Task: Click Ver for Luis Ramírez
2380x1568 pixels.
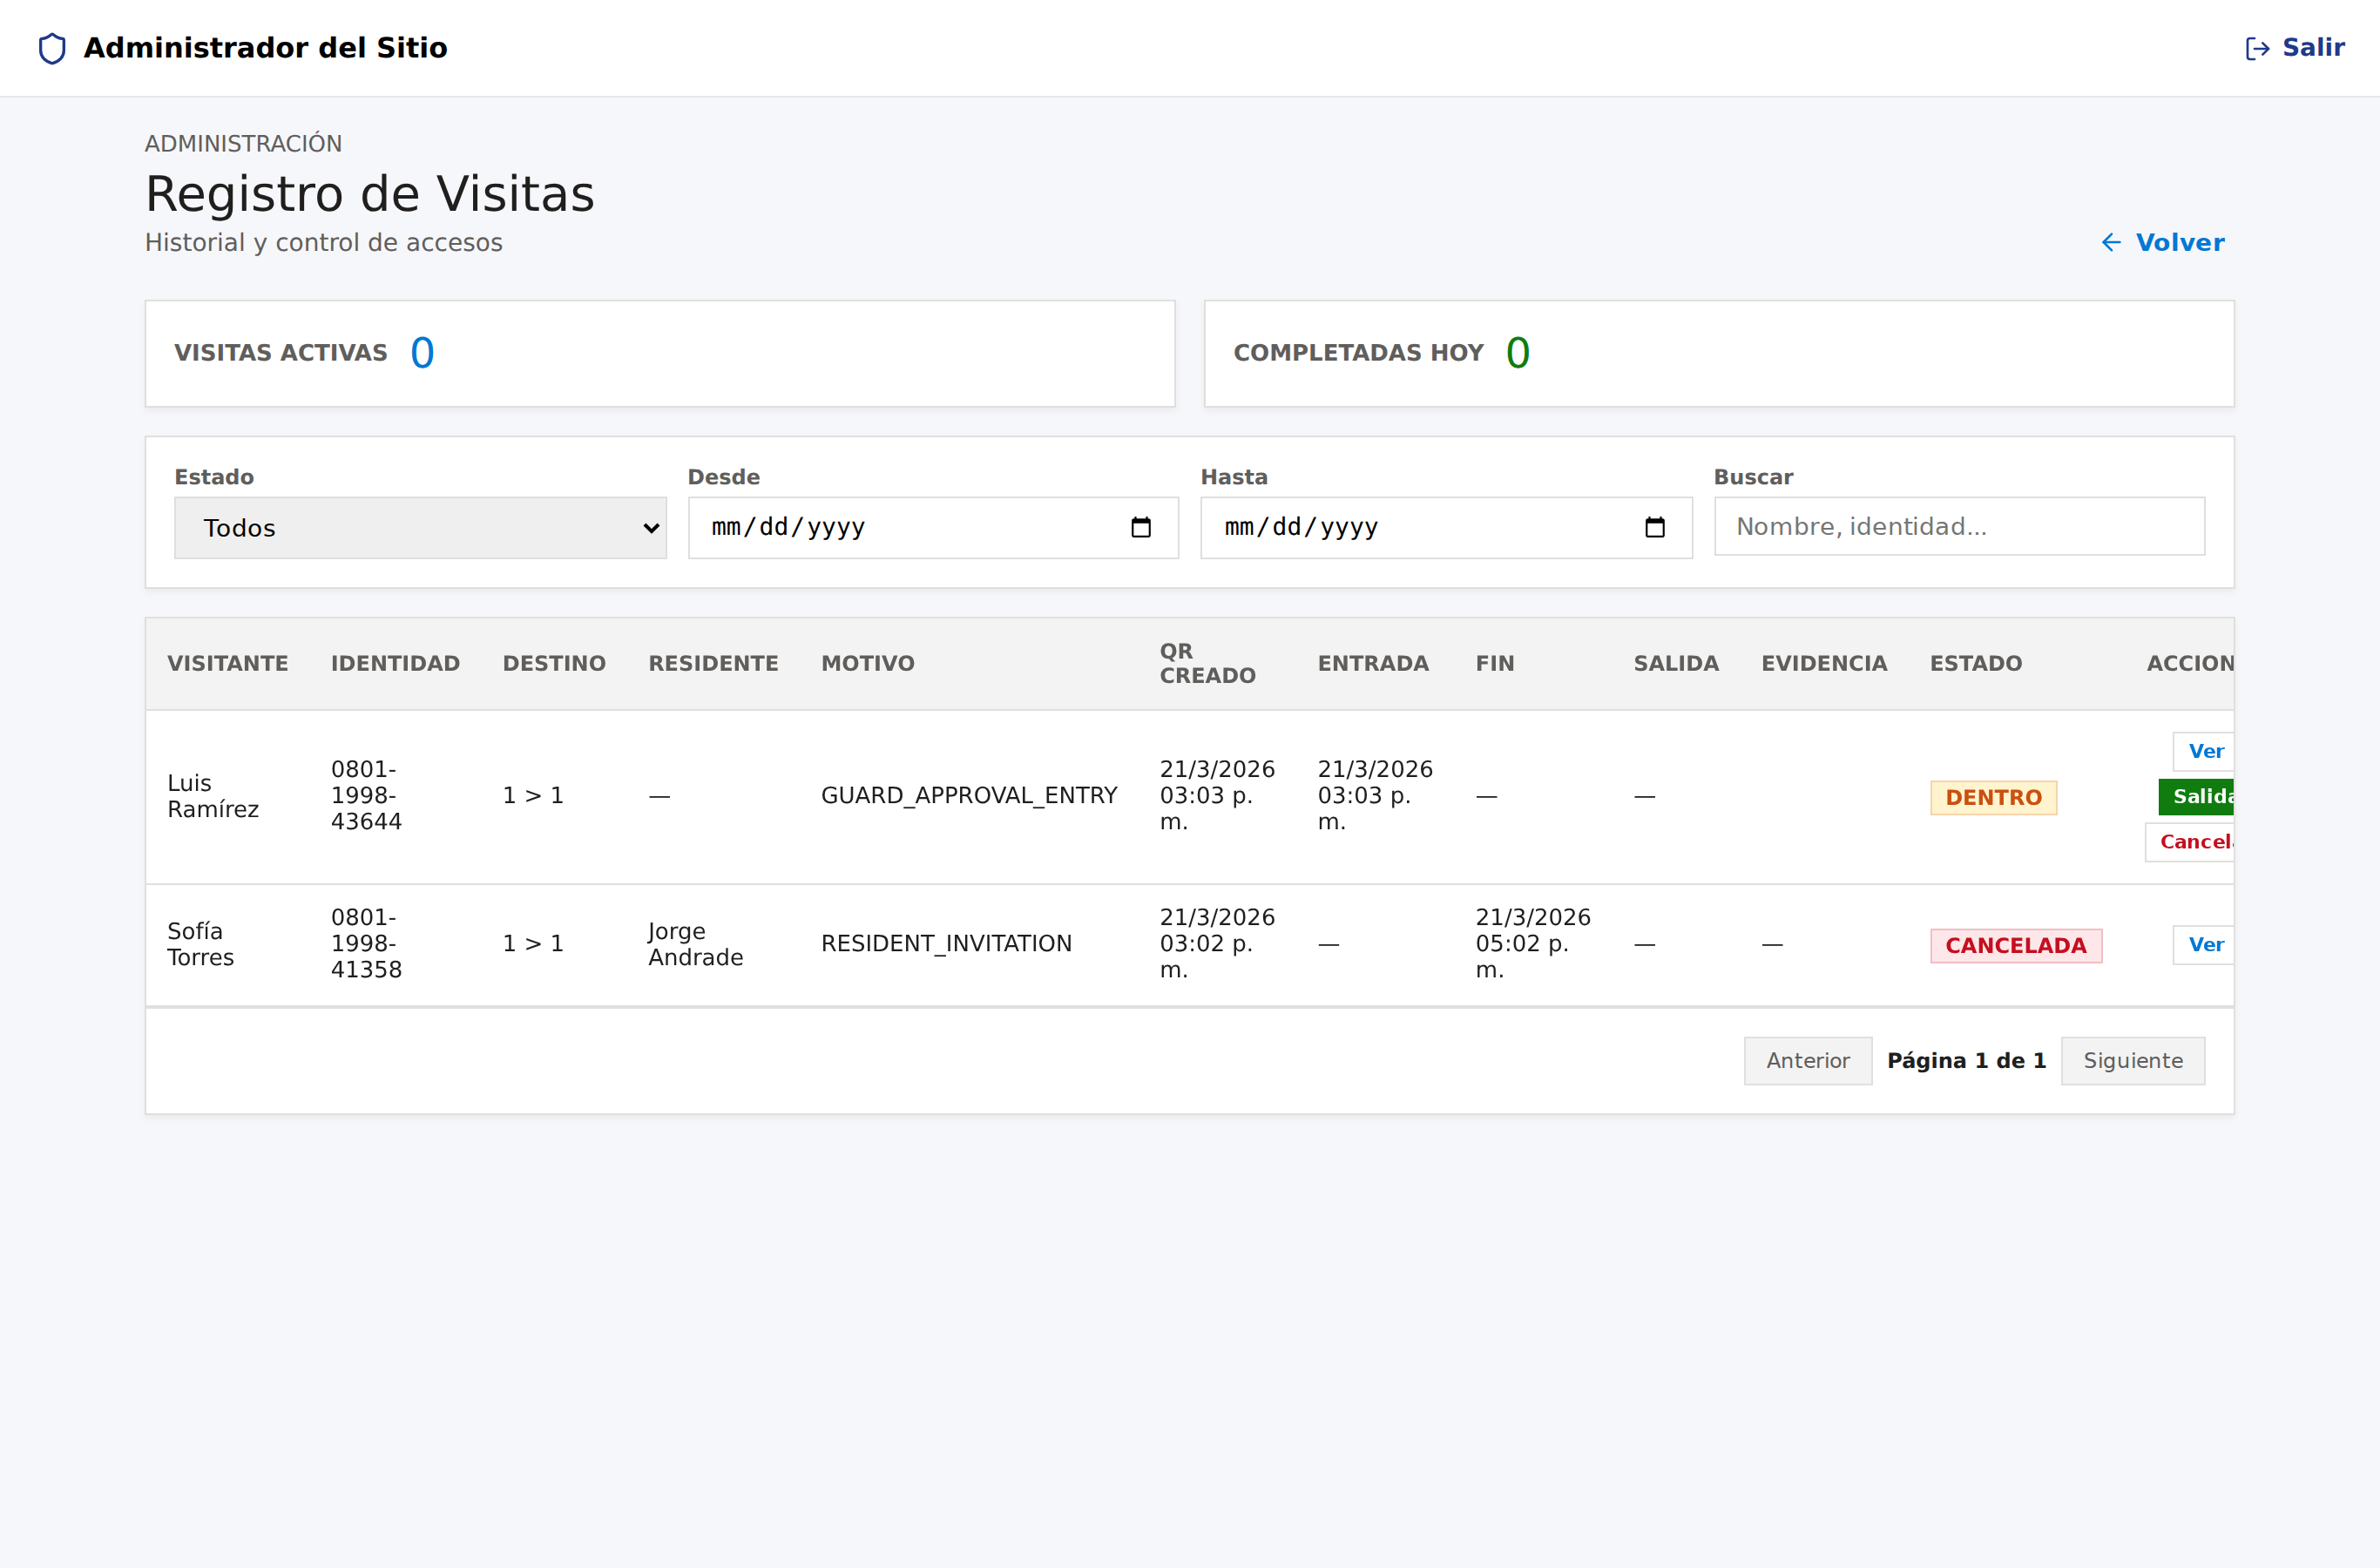Action: [2205, 752]
